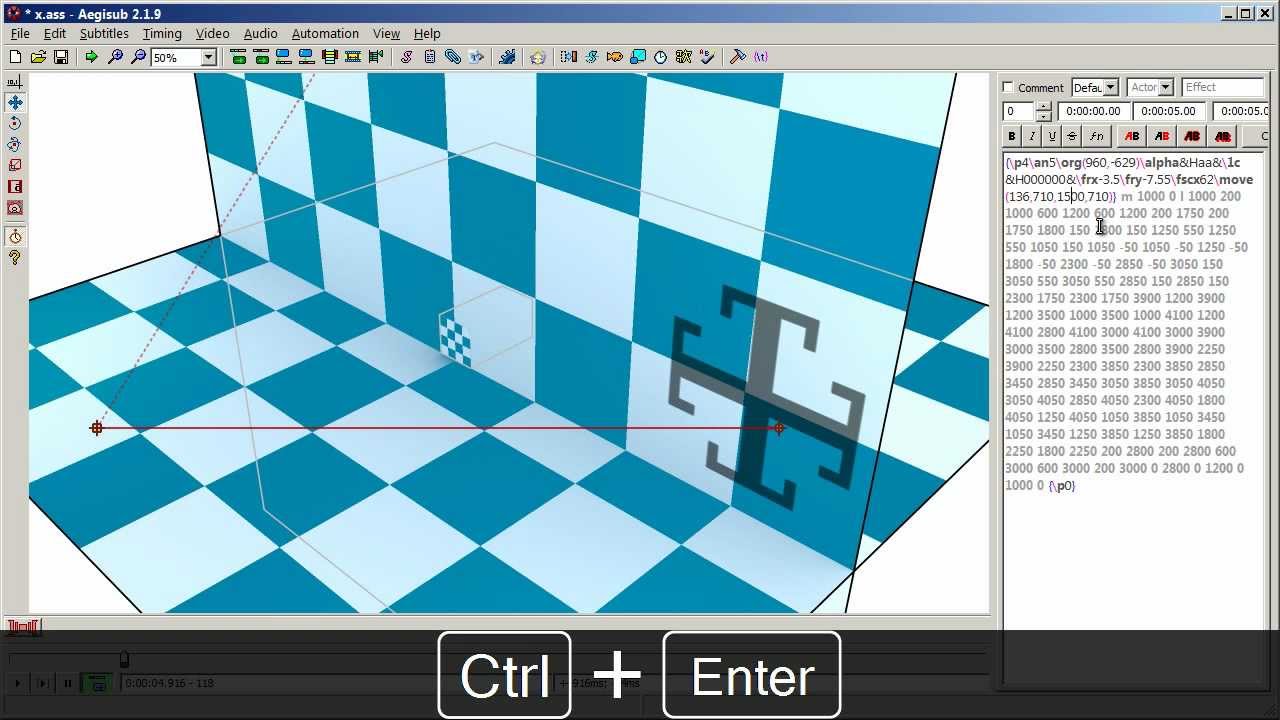This screenshot has height=720, width=1280.
Task: Toggle Strikeout formatting button
Action: point(1072,136)
